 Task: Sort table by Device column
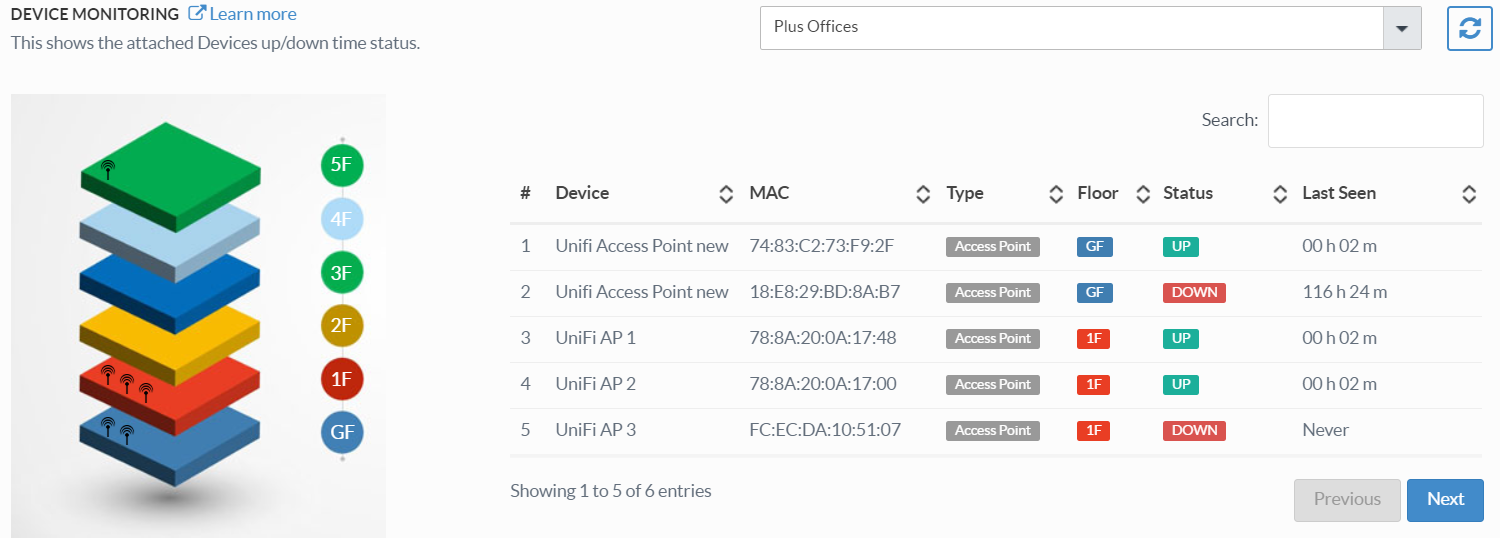pyautogui.click(x=726, y=194)
